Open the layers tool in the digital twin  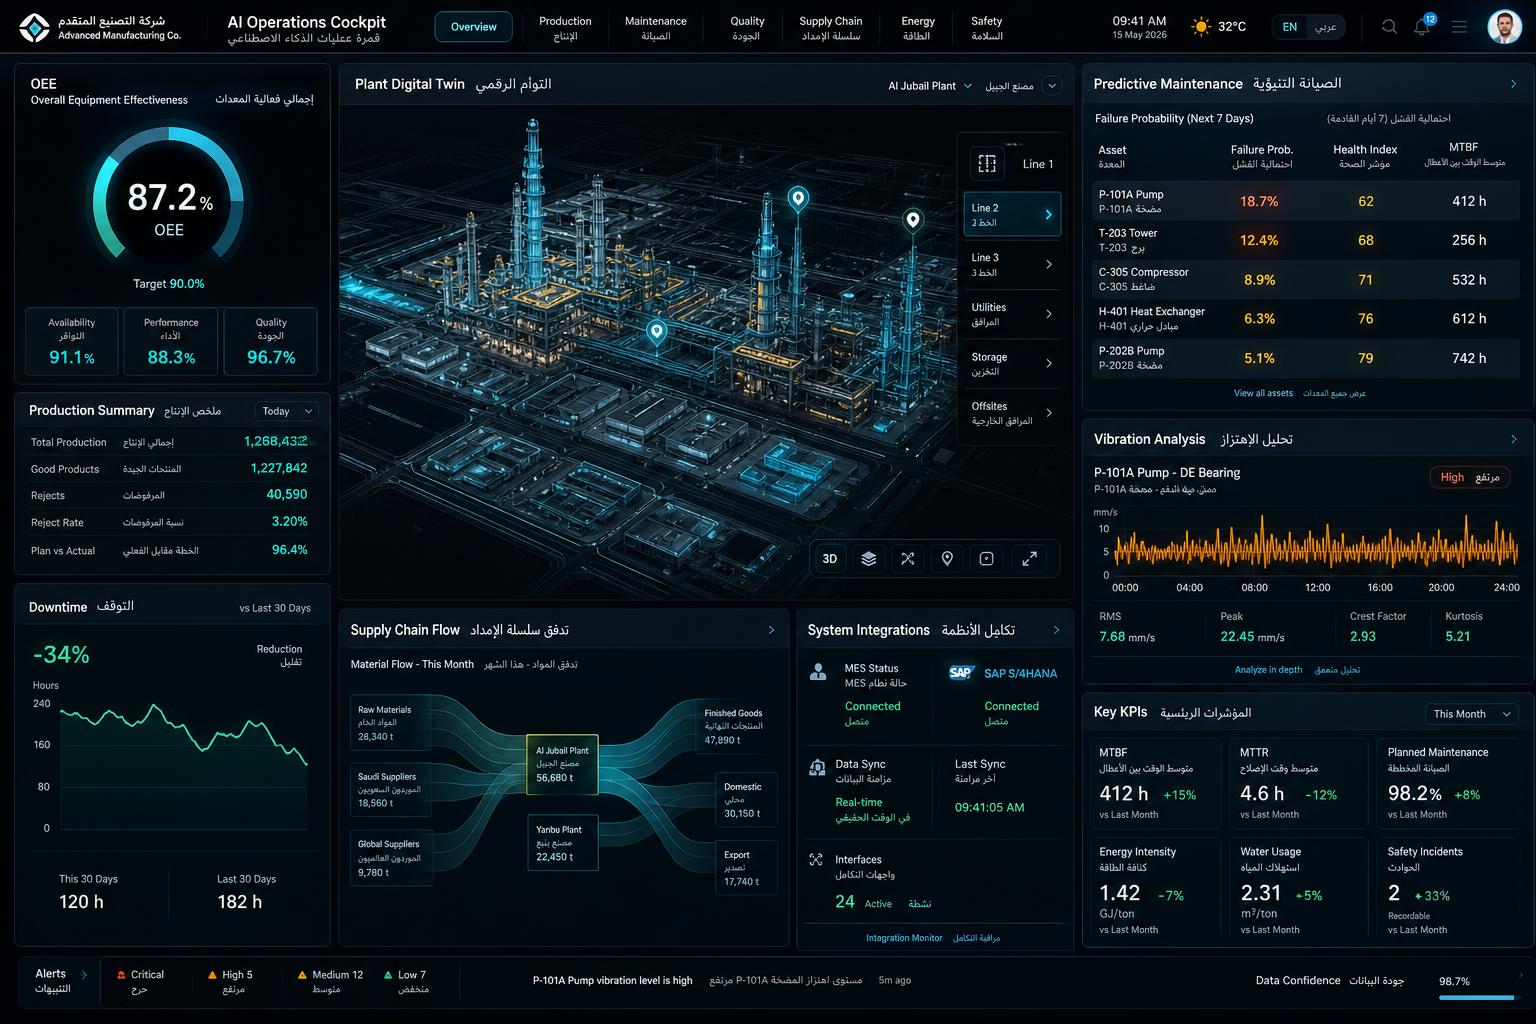(868, 559)
